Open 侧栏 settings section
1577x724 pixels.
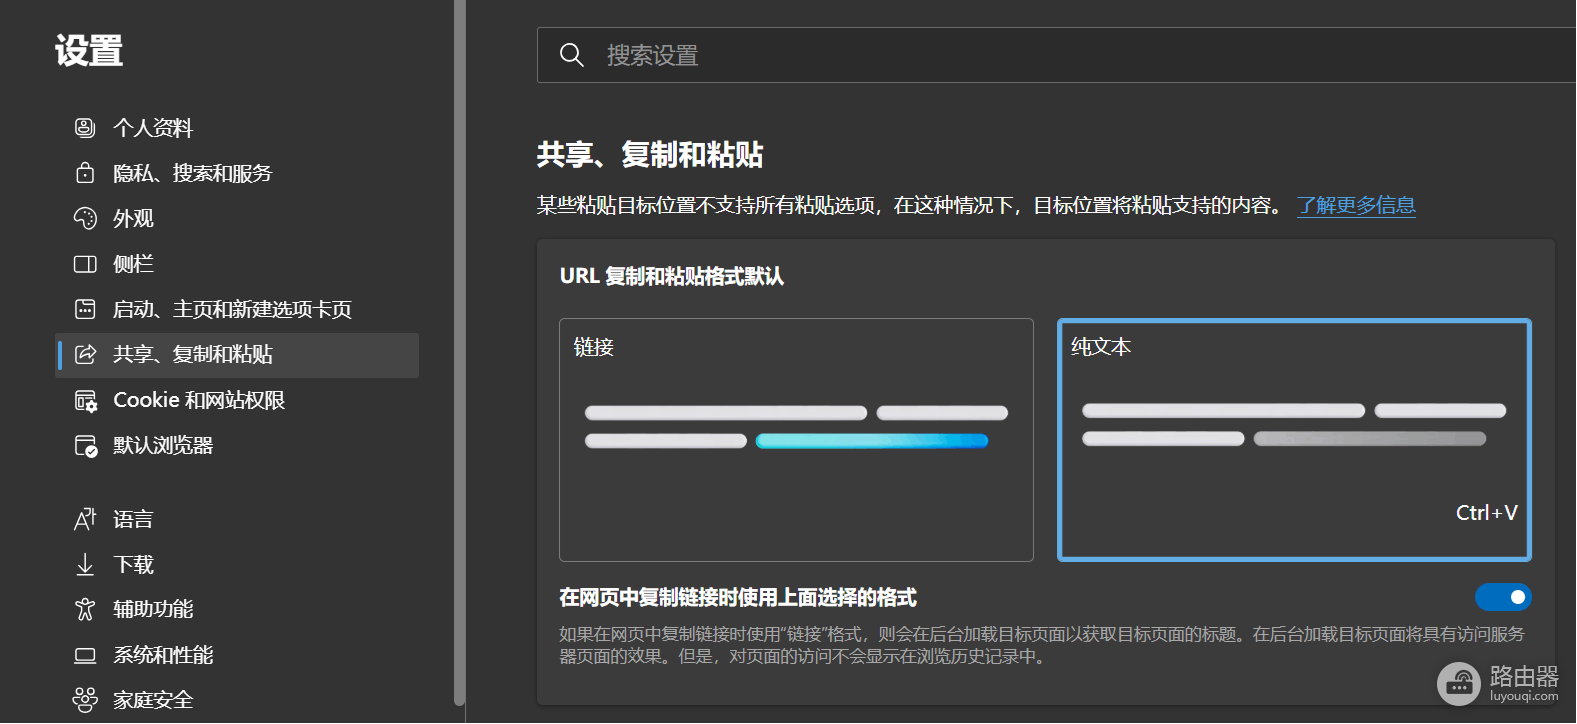point(237,264)
